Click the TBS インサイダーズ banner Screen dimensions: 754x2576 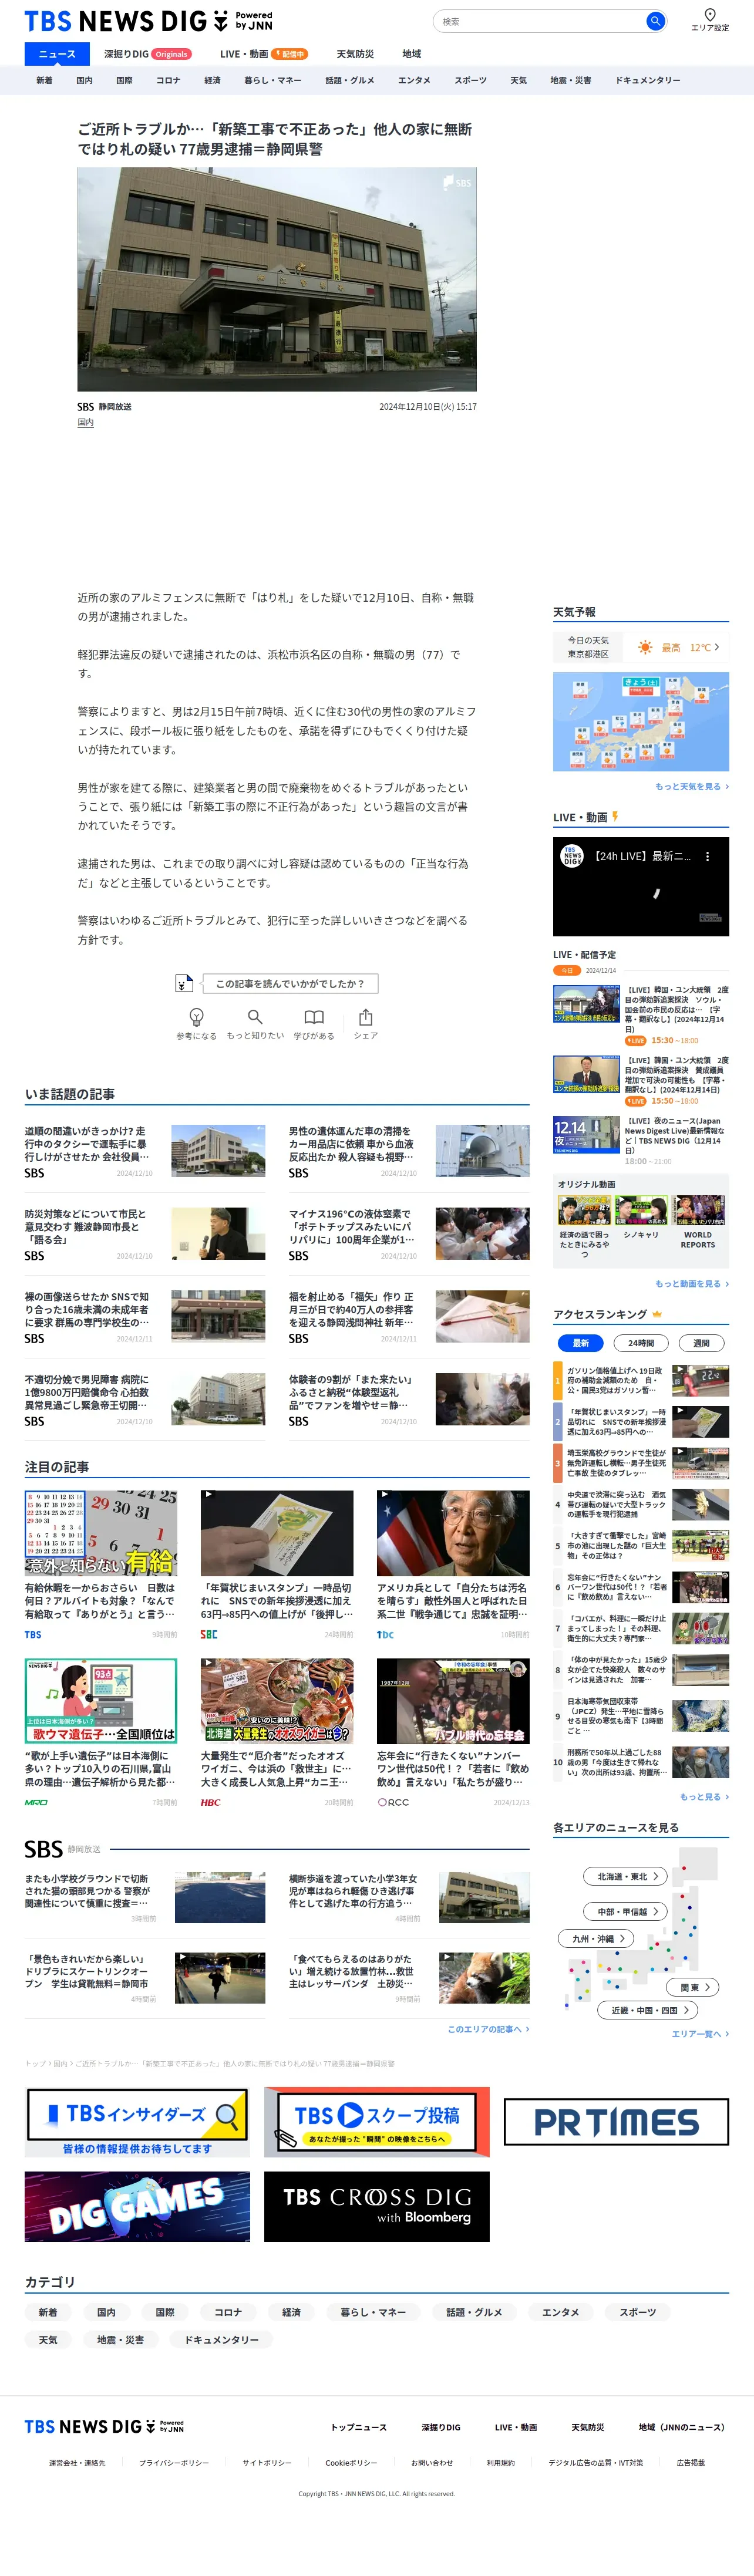[x=137, y=2122]
